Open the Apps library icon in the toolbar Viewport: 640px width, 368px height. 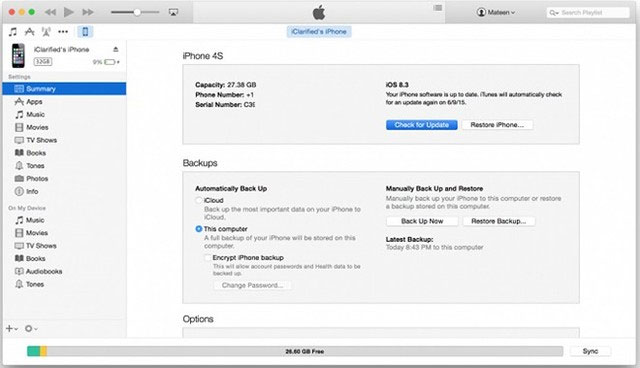tap(29, 31)
